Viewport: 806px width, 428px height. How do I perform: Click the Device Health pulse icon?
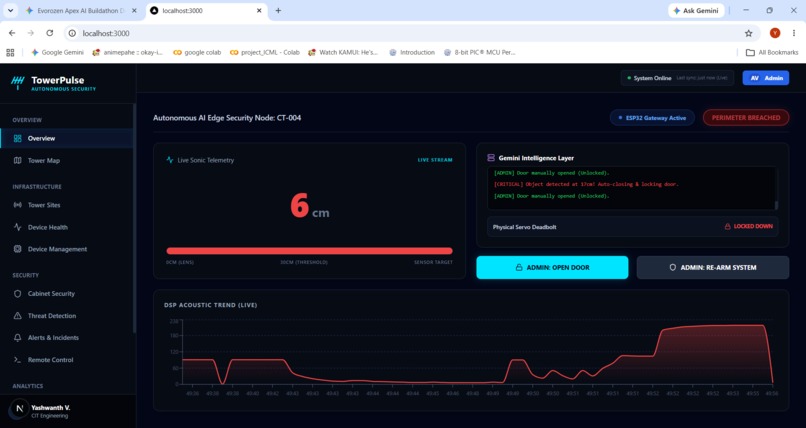(x=17, y=227)
